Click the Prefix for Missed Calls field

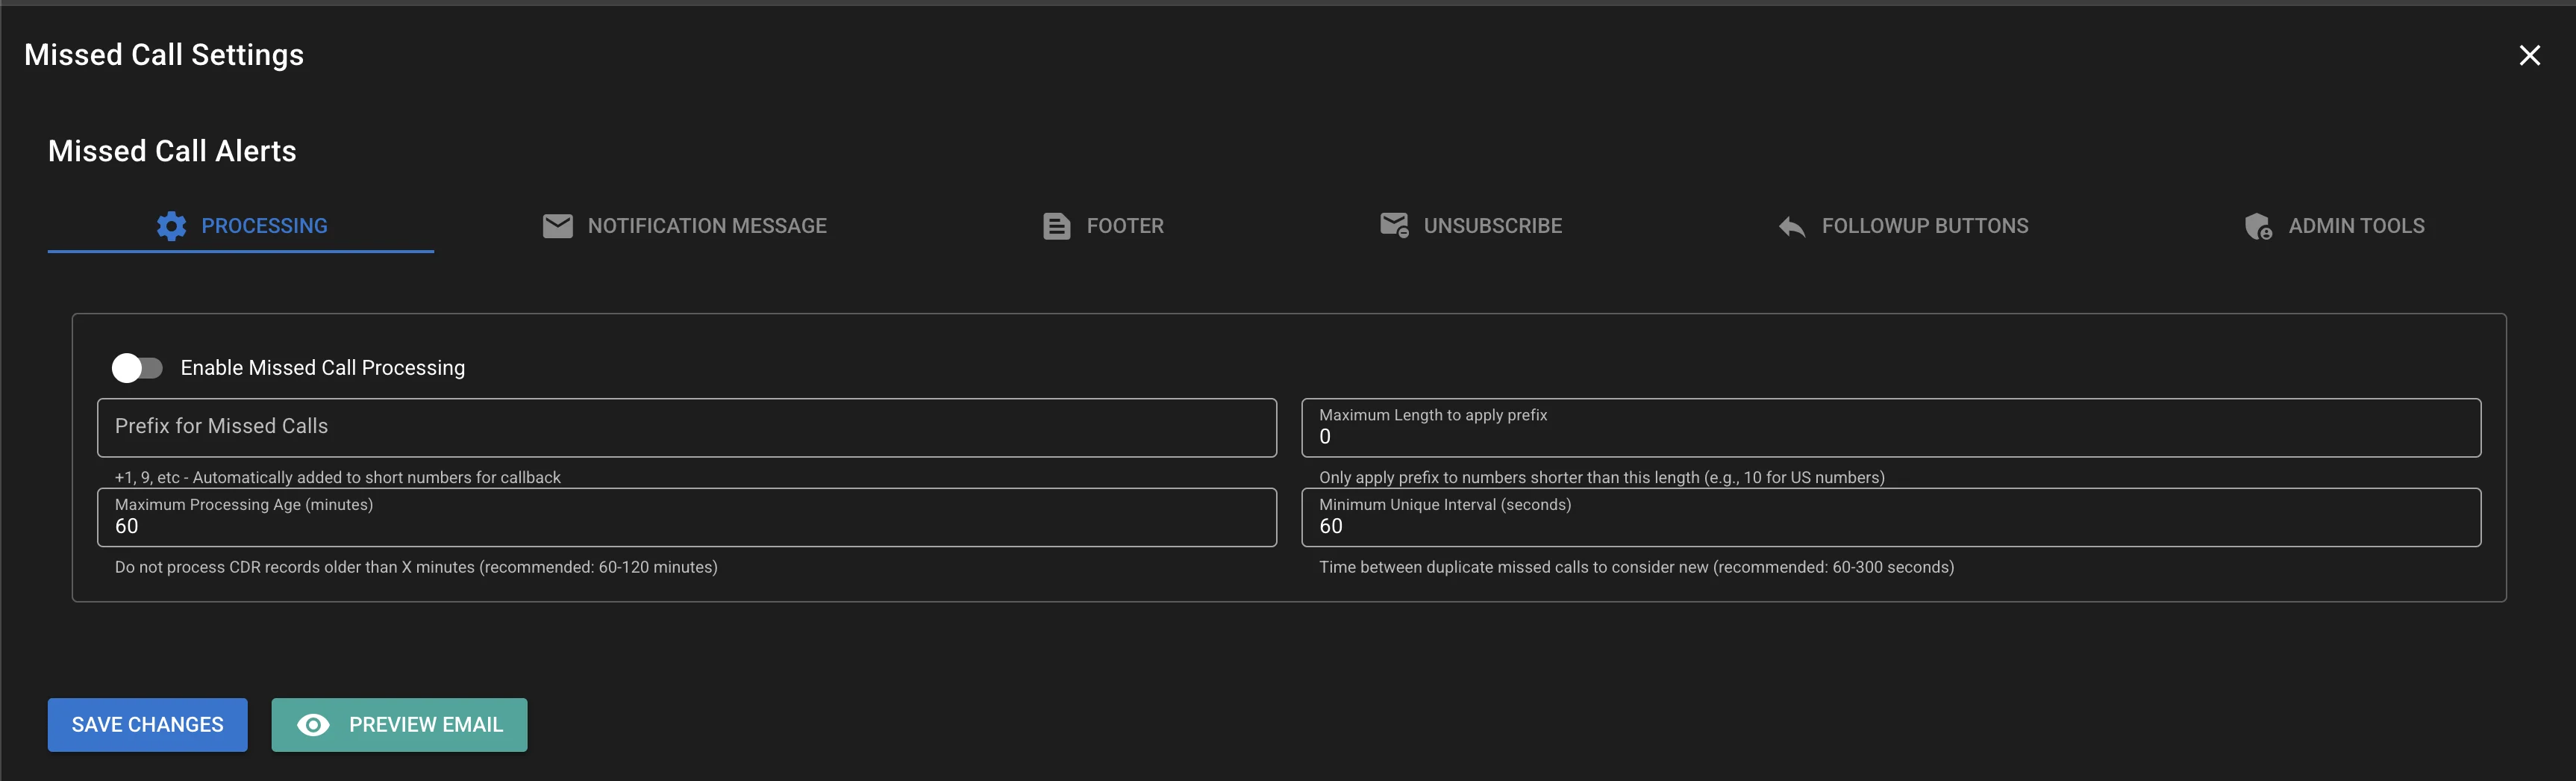click(686, 427)
